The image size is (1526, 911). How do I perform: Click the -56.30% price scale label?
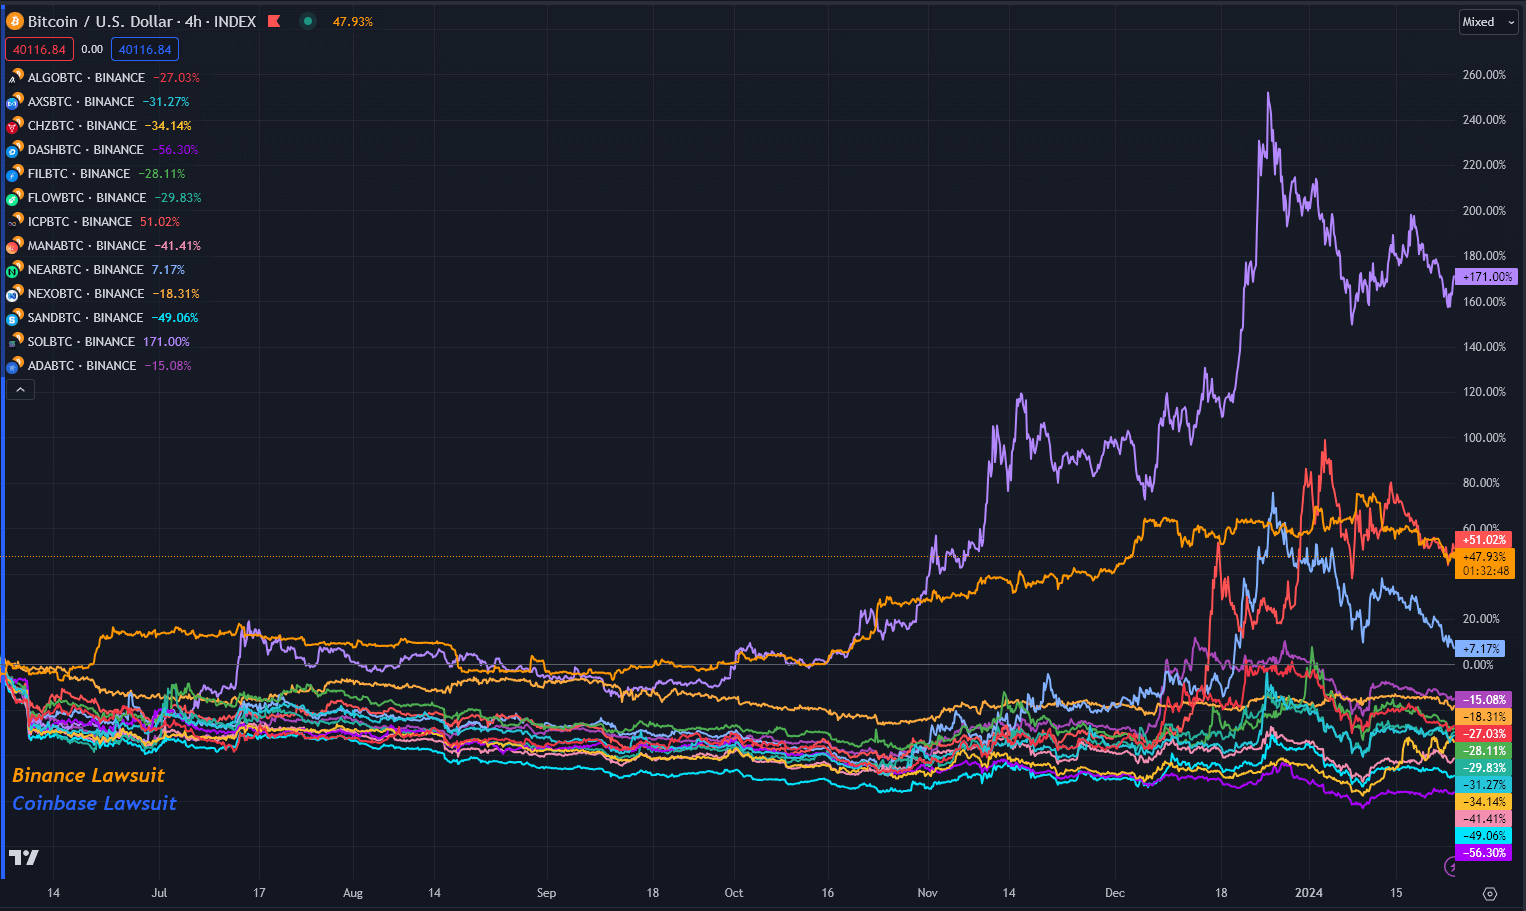(x=1484, y=853)
